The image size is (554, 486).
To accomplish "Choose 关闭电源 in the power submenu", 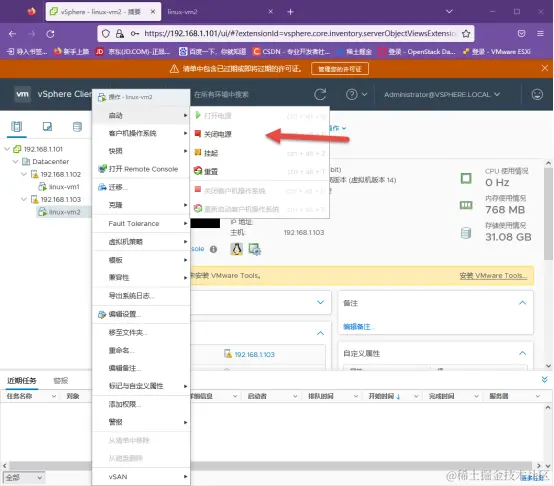I will (260, 134).
